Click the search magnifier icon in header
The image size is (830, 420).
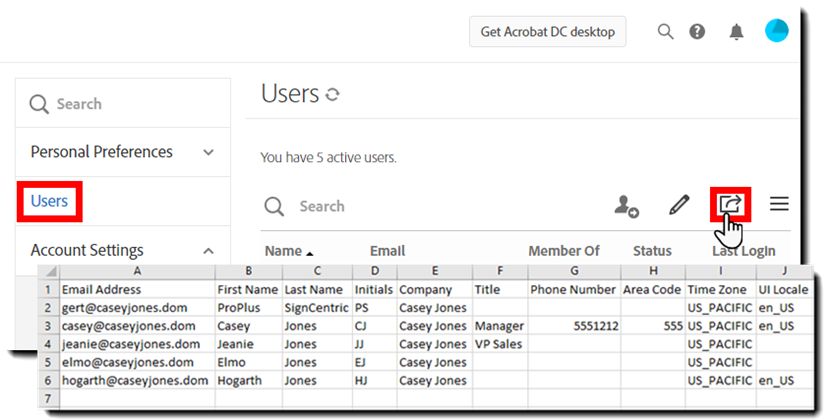(665, 32)
